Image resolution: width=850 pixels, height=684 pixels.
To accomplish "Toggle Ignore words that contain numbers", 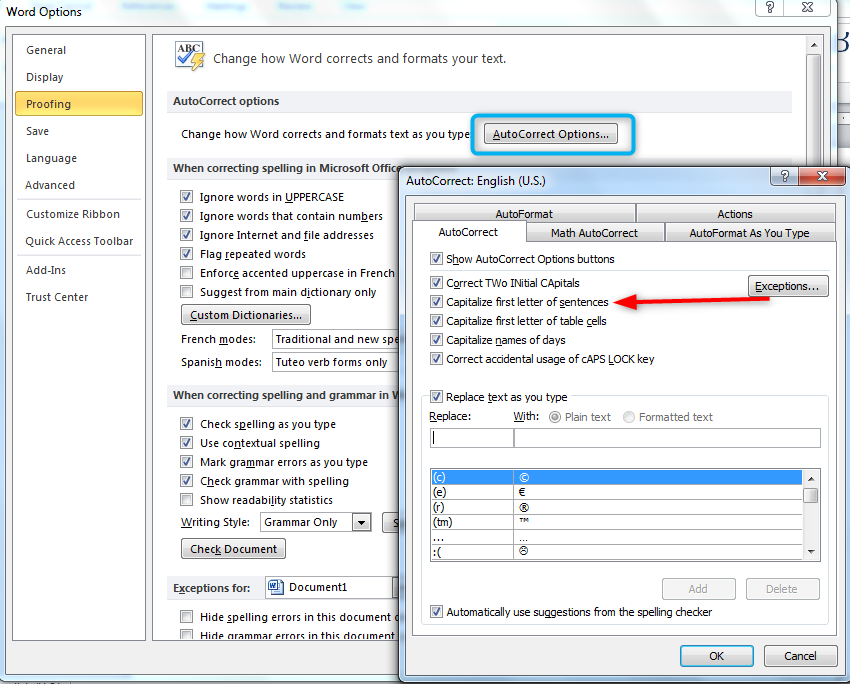I will coord(186,215).
